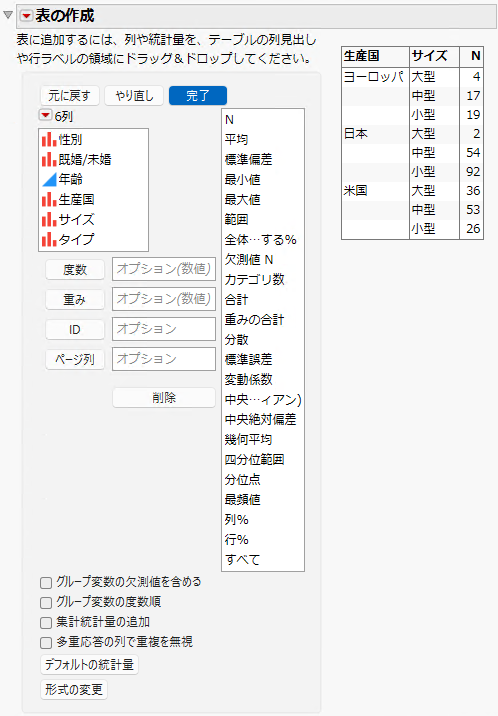This screenshot has width=498, height=716.
Task: Click the red bar icon beside 生産国
Action: click(x=49, y=200)
